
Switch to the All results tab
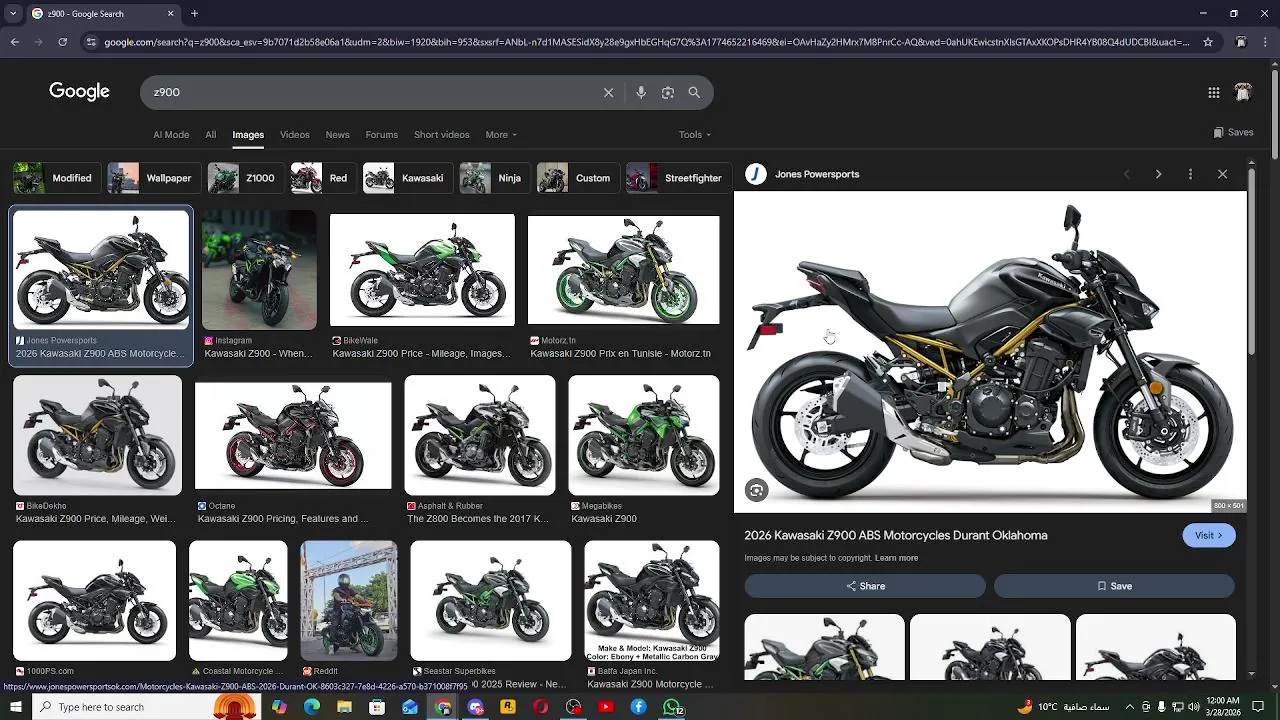tap(210, 134)
